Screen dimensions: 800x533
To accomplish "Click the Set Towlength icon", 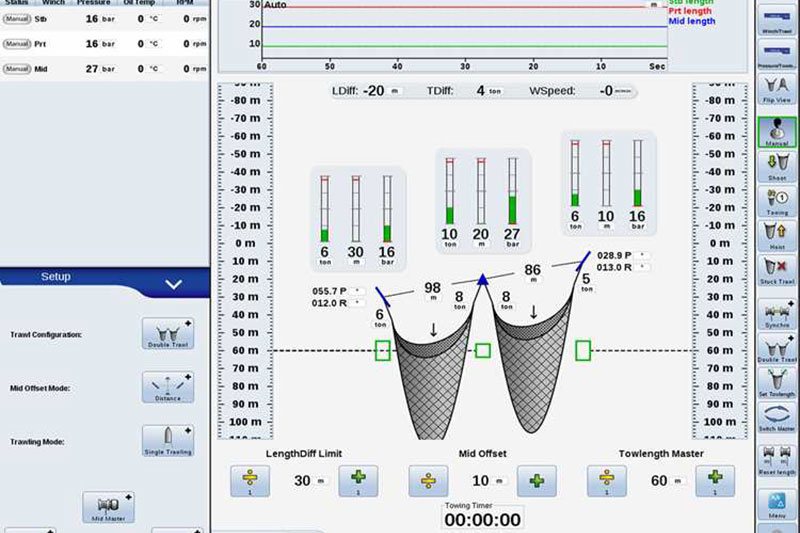I will point(777,382).
